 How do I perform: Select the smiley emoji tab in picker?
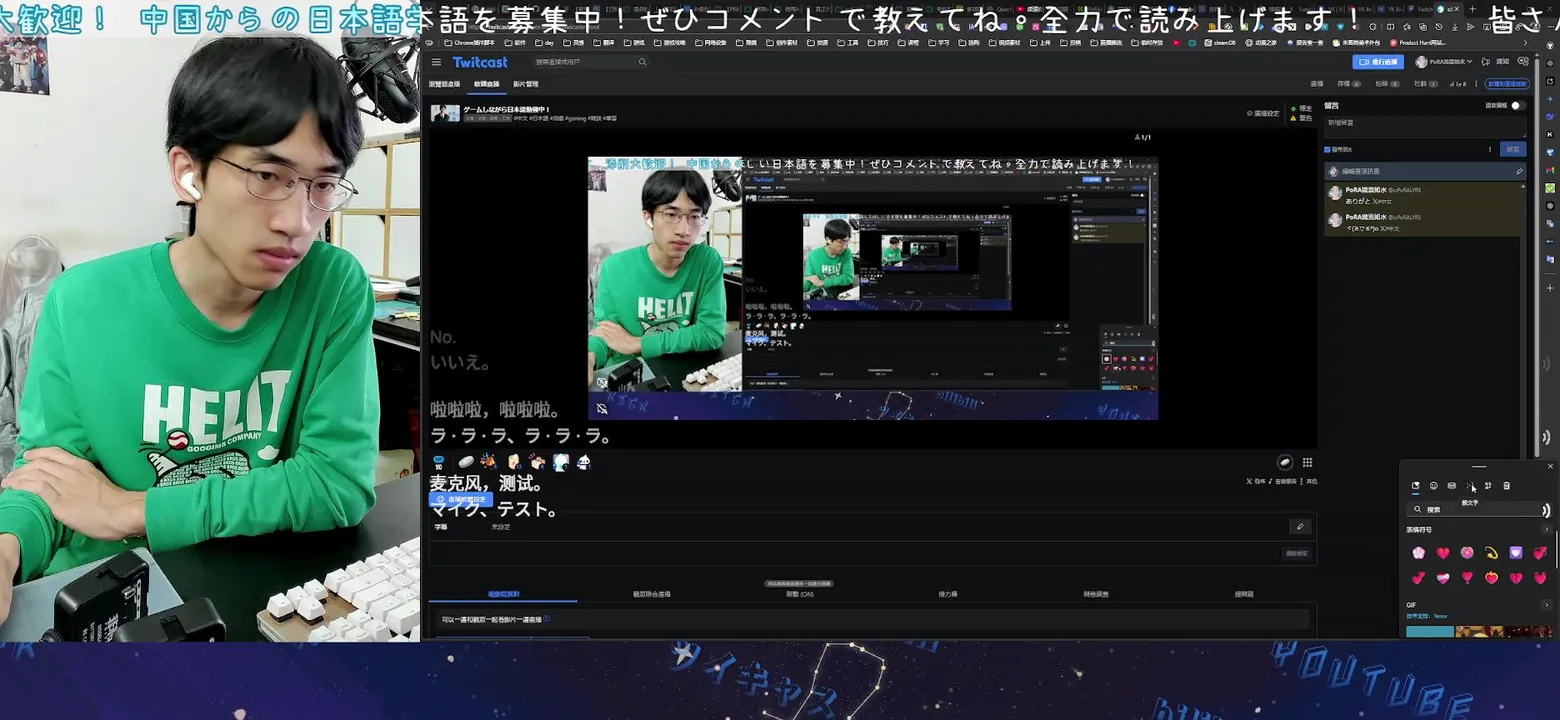coord(1433,486)
